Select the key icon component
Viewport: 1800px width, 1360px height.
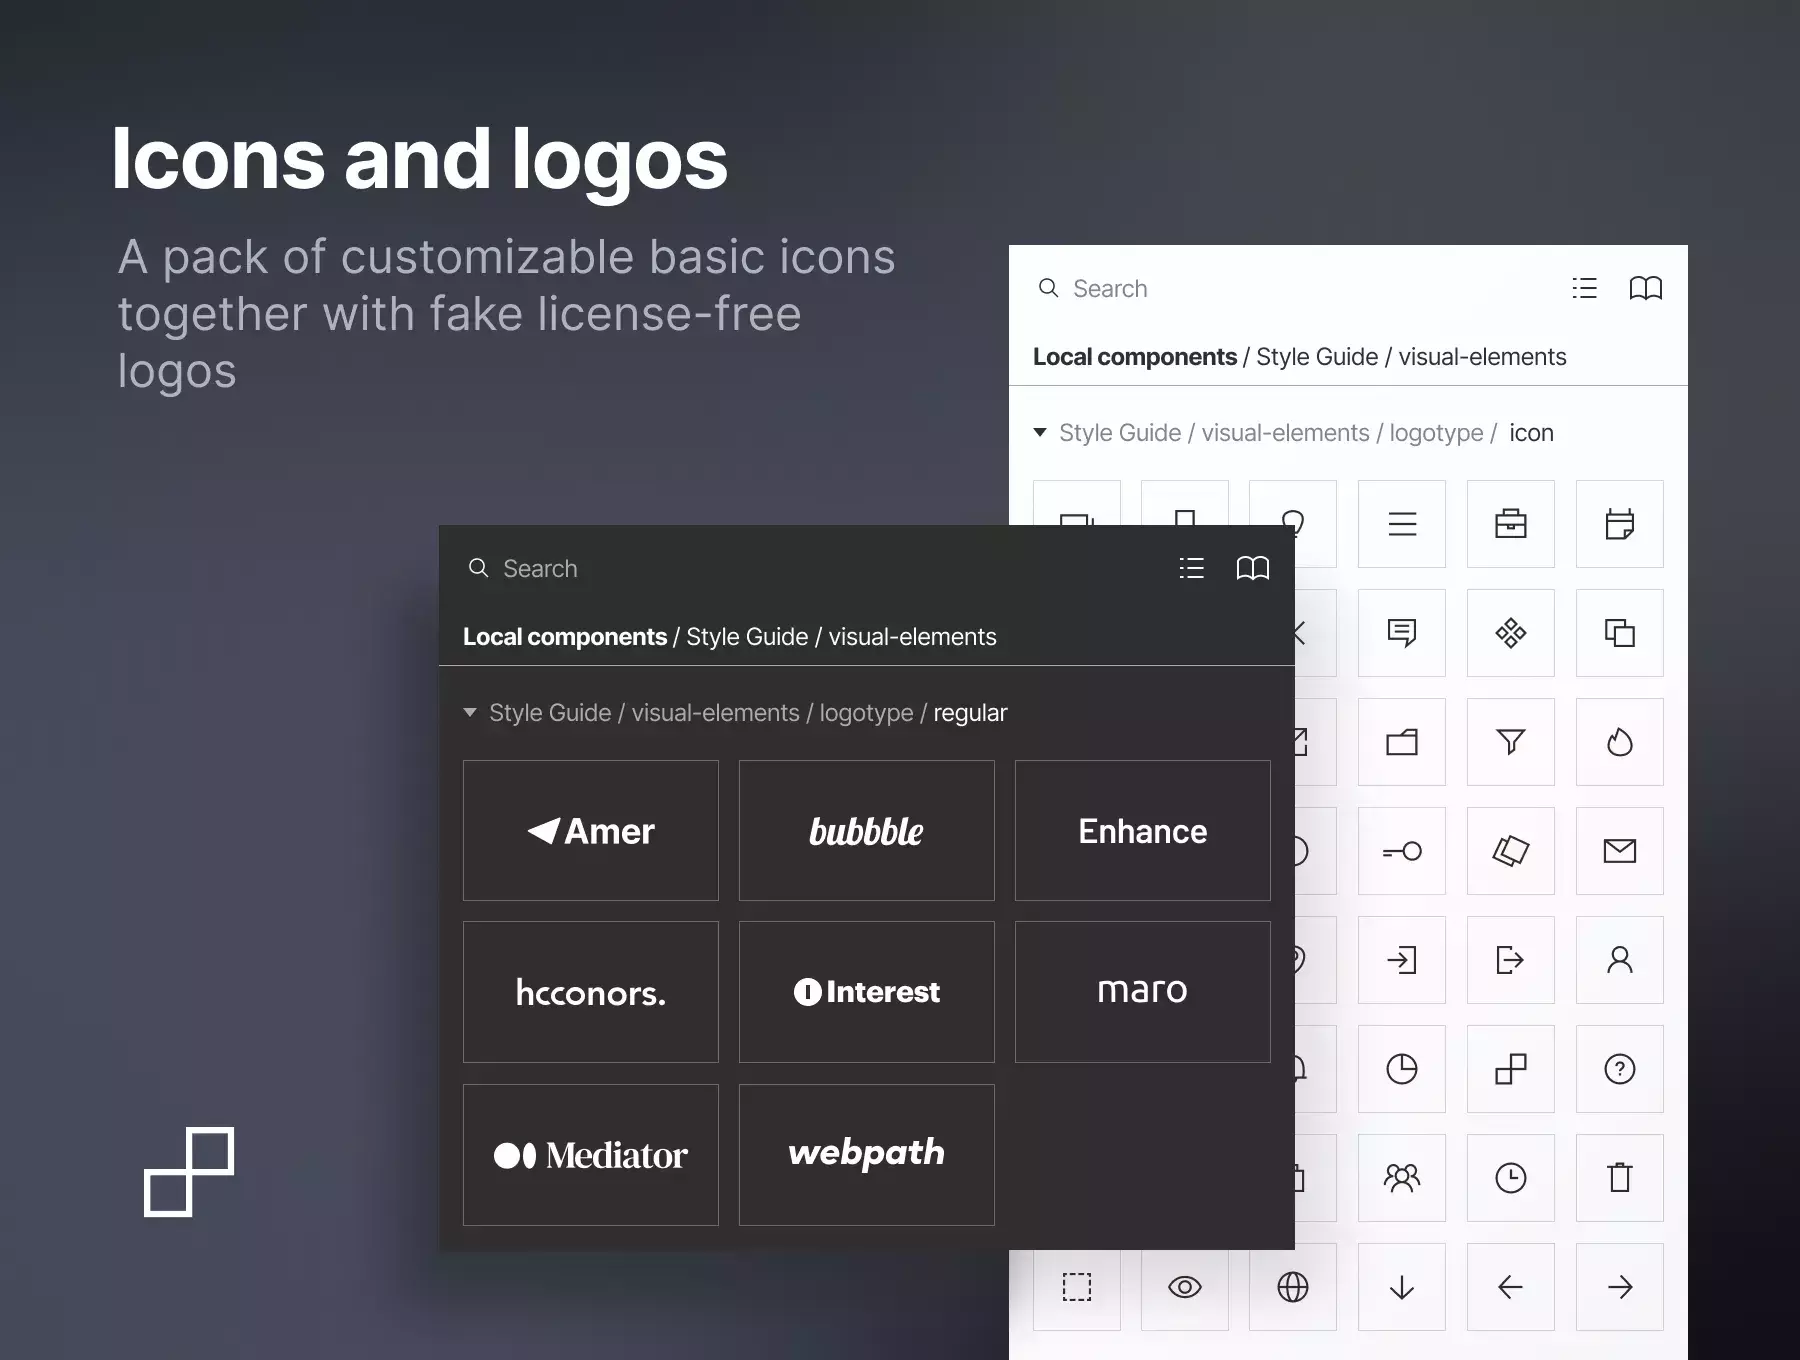[x=1402, y=851]
